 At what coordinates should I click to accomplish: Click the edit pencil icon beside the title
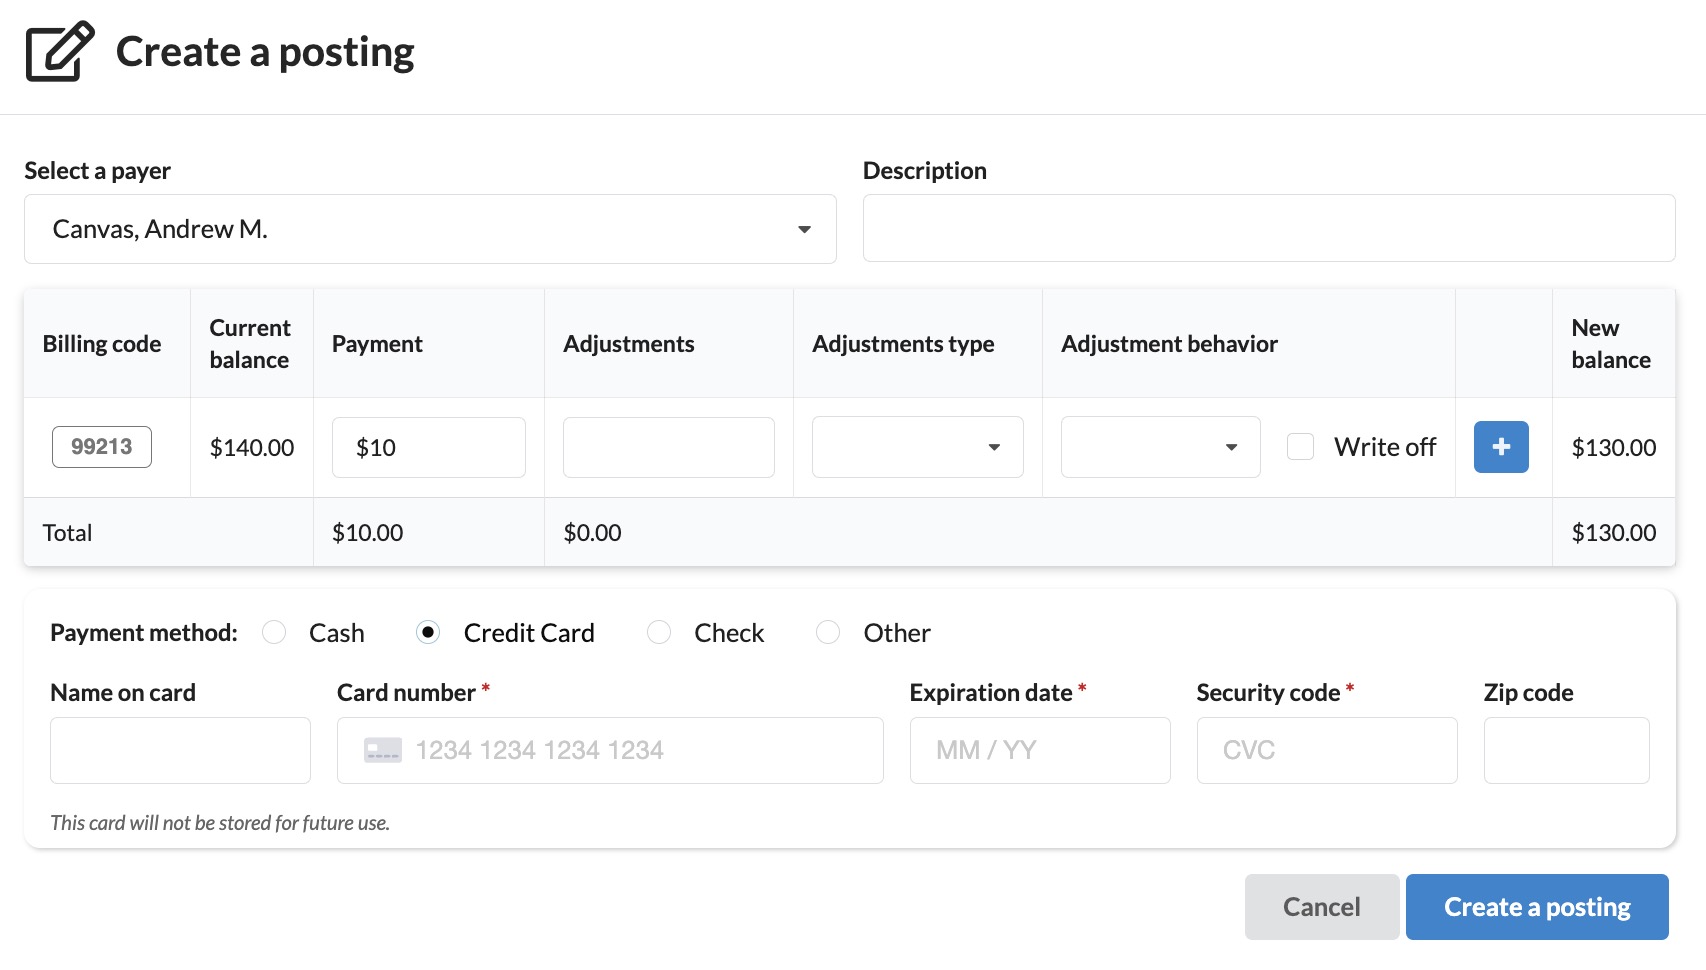tap(59, 51)
